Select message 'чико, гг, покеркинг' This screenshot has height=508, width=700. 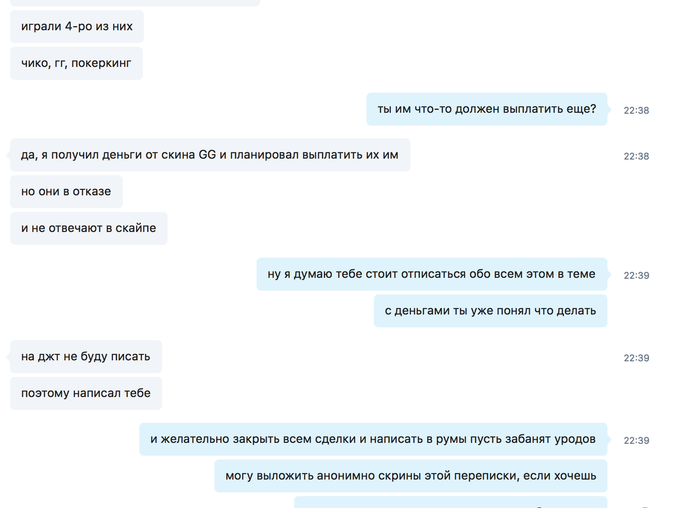(x=76, y=63)
